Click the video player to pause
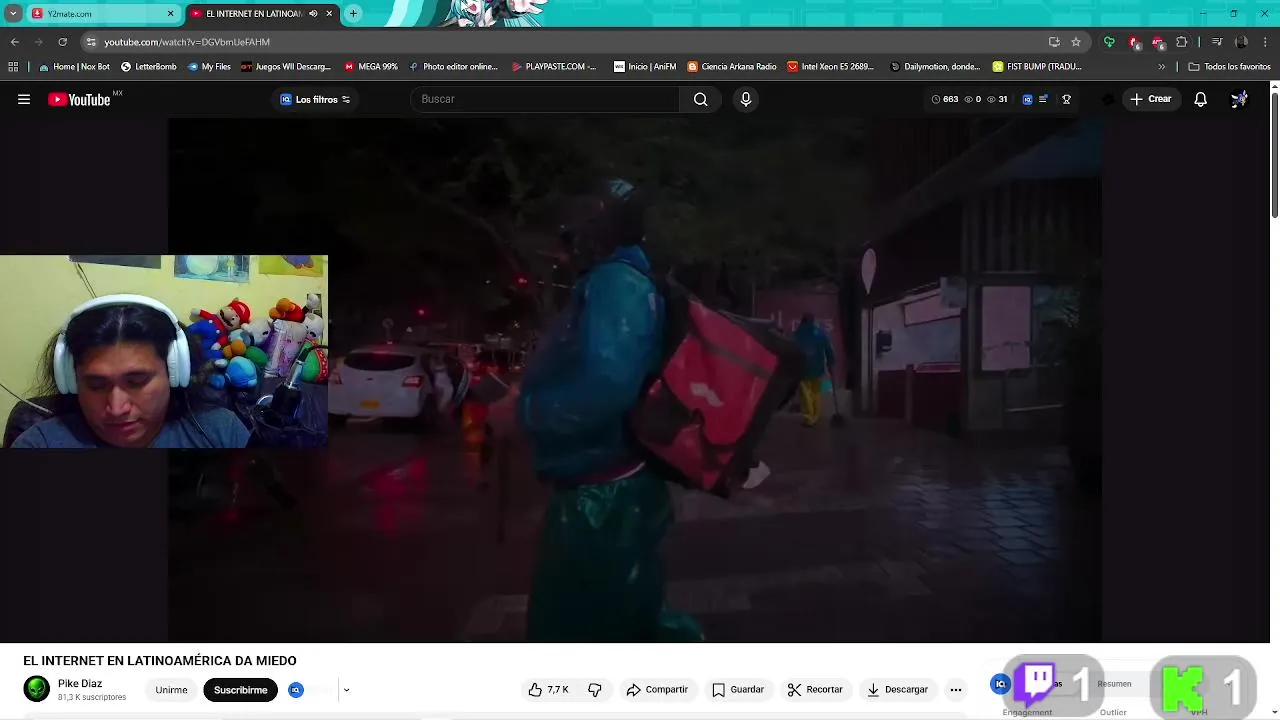1280x720 pixels. 634,380
